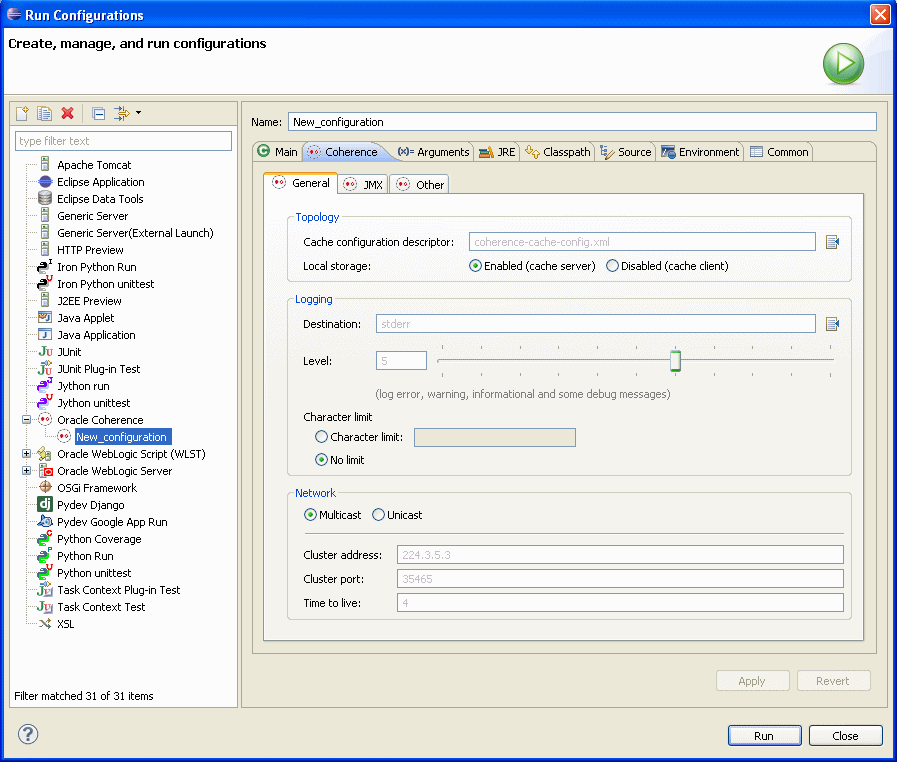Click browse icon beside logging Destination field
Screen dimensions: 897x762
[832, 324]
